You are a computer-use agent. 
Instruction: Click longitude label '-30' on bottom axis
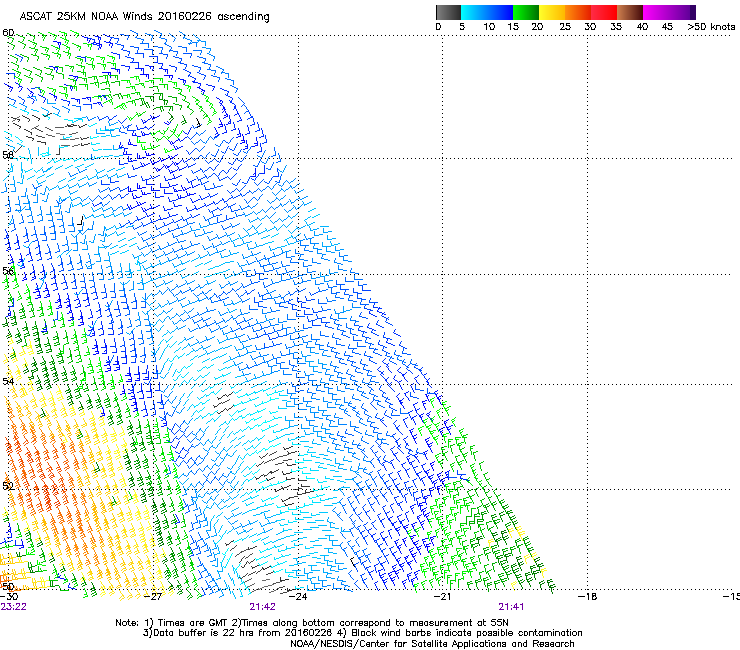[9, 597]
